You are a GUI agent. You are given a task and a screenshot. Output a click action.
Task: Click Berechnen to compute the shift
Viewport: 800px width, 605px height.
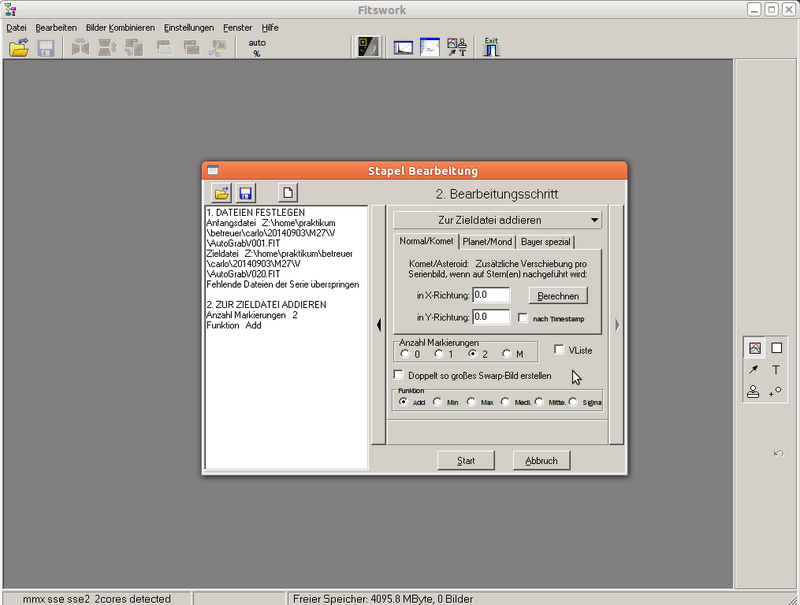pos(557,295)
